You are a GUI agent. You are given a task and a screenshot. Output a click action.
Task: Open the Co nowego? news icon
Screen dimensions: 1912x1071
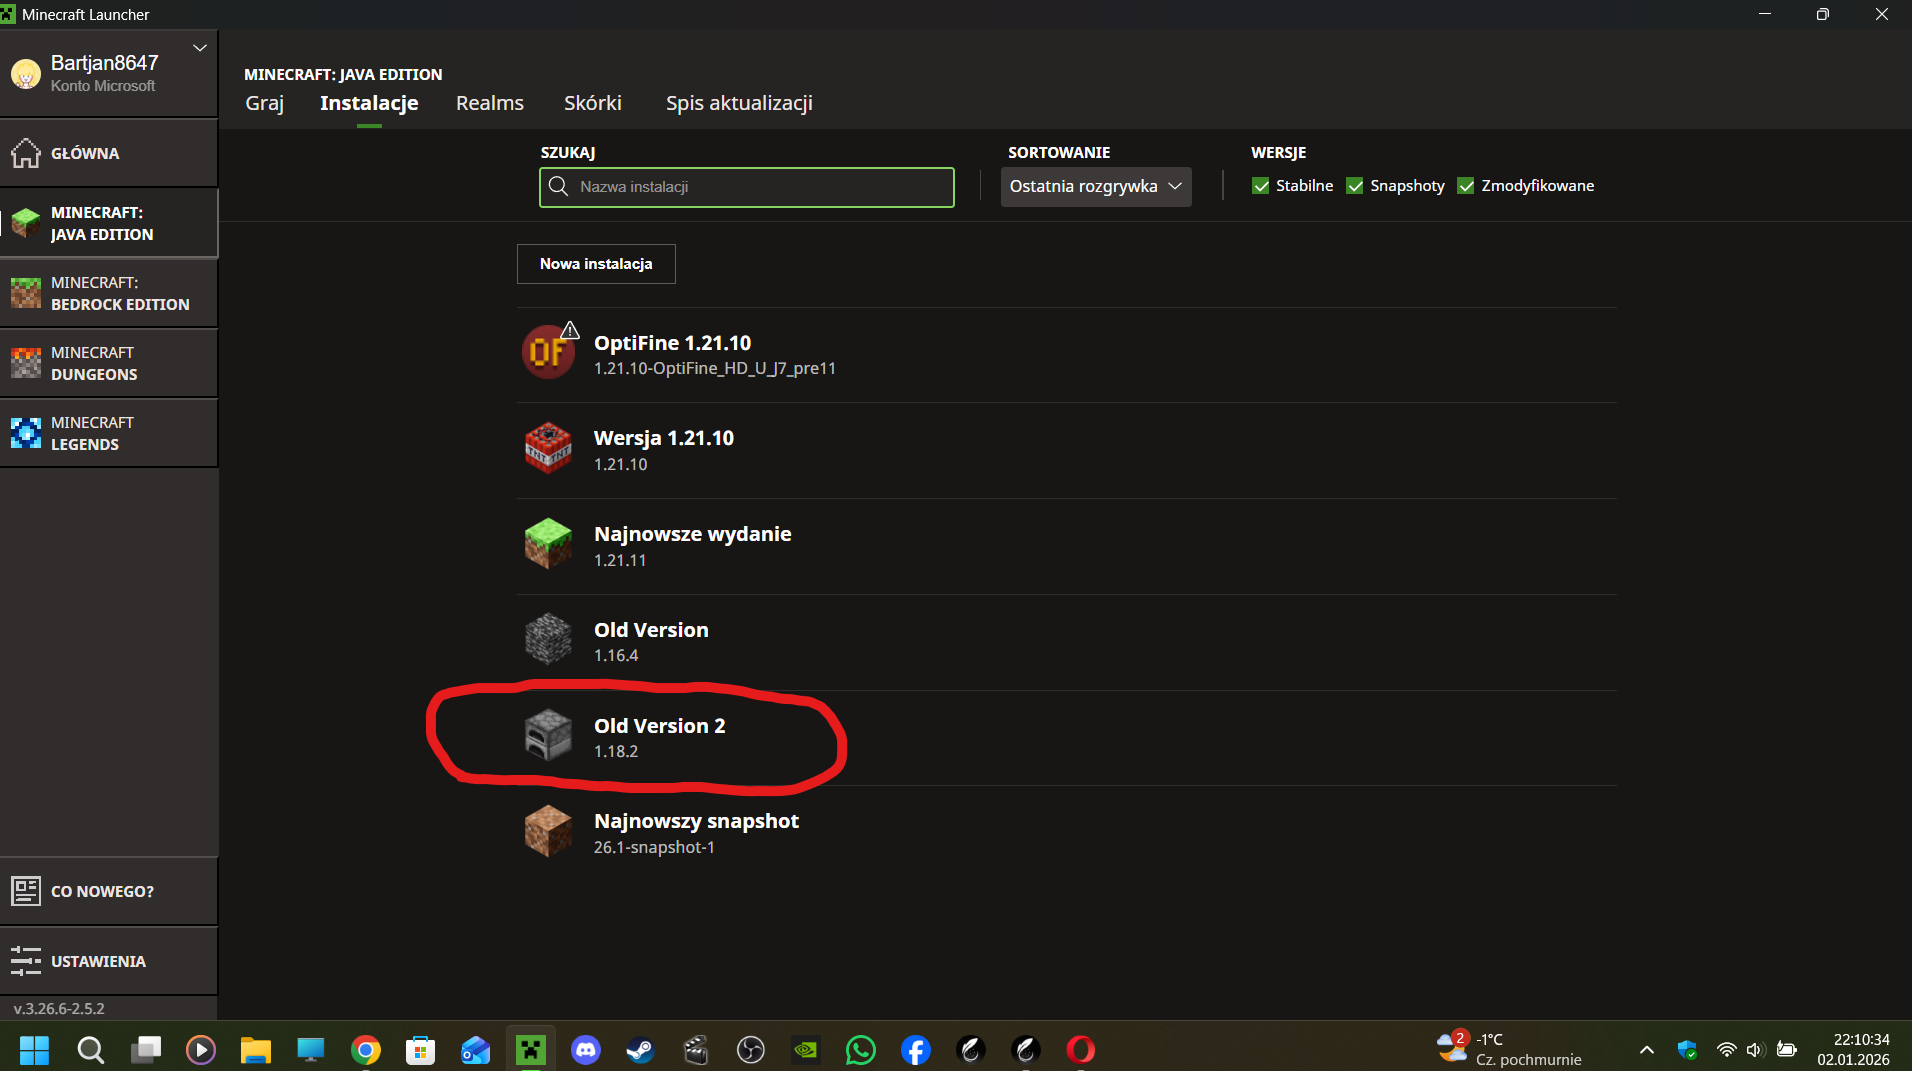[x=26, y=891]
